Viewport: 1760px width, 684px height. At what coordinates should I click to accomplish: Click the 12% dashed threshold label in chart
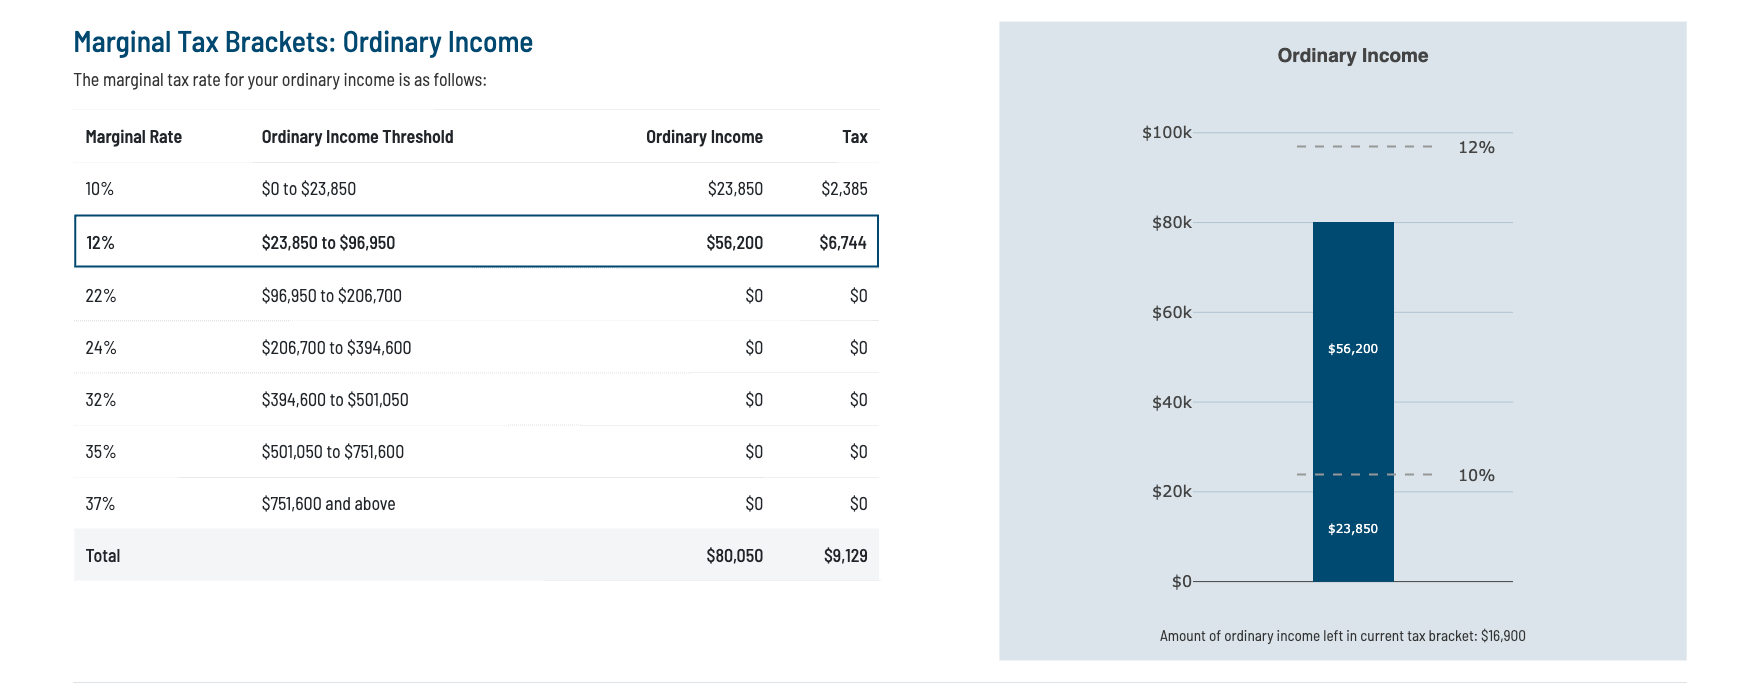[x=1476, y=148]
